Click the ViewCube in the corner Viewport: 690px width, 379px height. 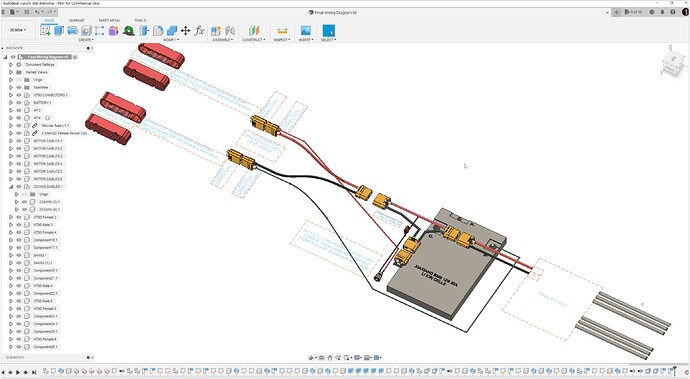click(x=673, y=65)
